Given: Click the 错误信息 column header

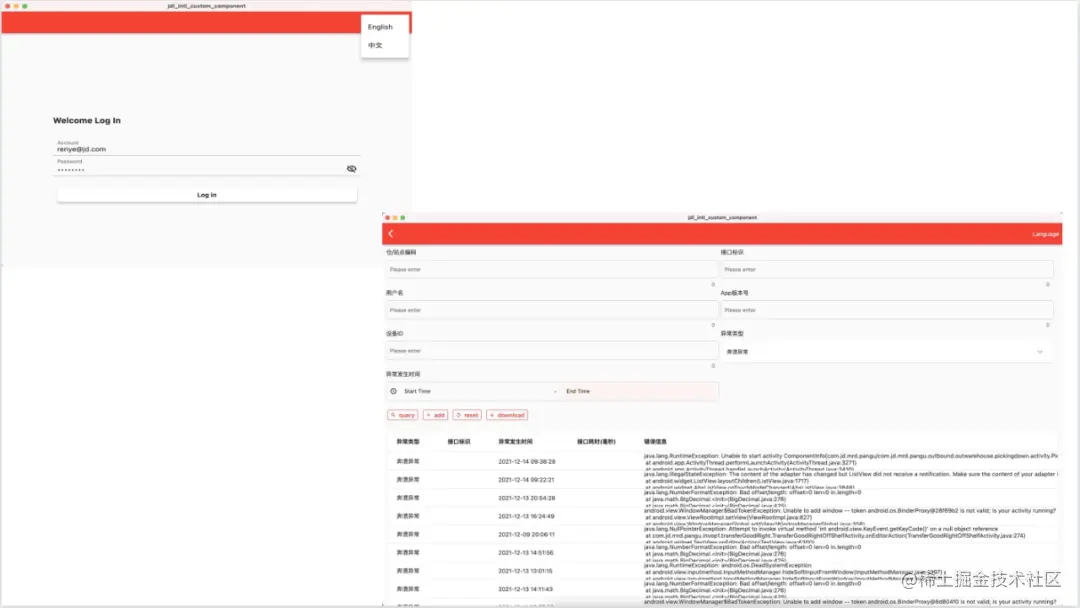Looking at the screenshot, I should [655, 441].
